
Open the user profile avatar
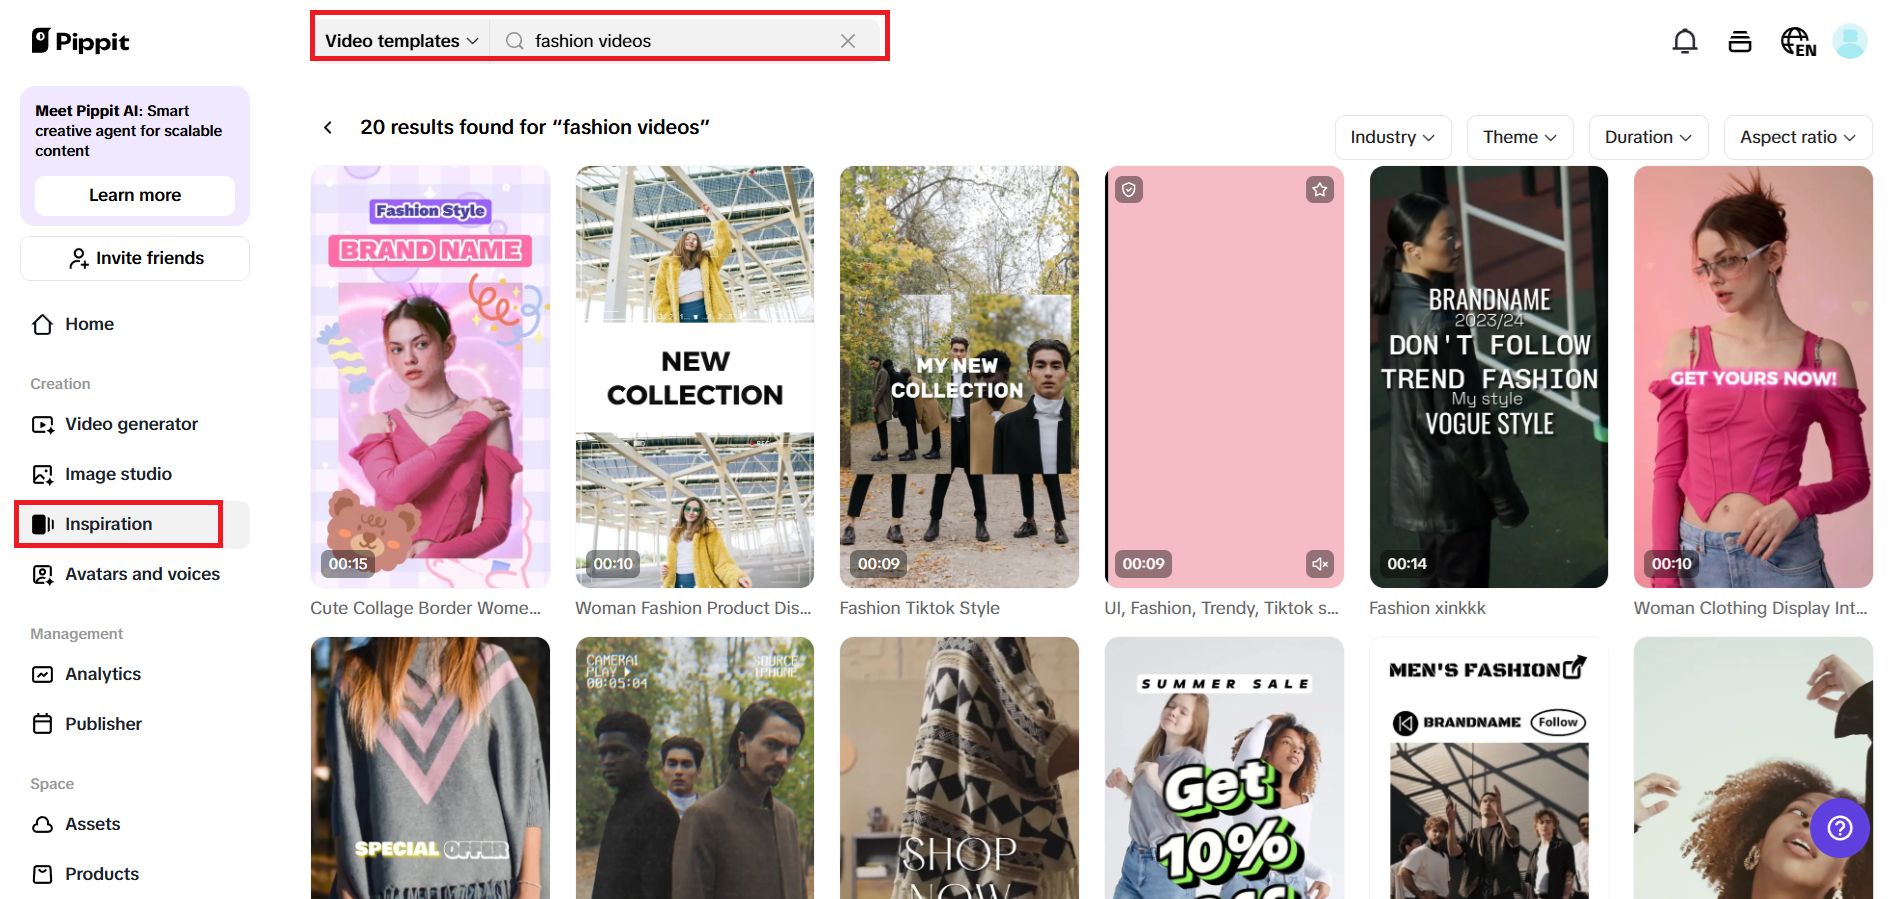click(x=1849, y=41)
